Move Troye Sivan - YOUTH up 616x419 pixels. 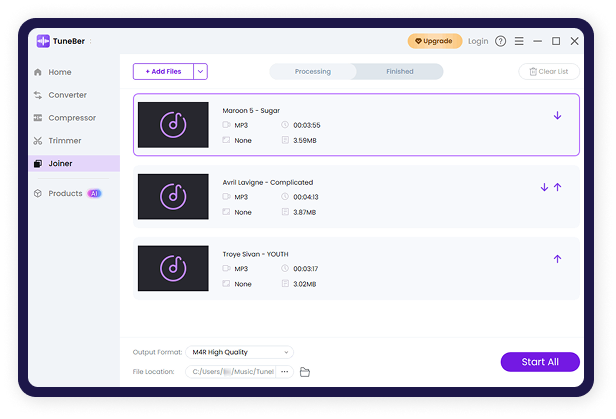point(557,259)
